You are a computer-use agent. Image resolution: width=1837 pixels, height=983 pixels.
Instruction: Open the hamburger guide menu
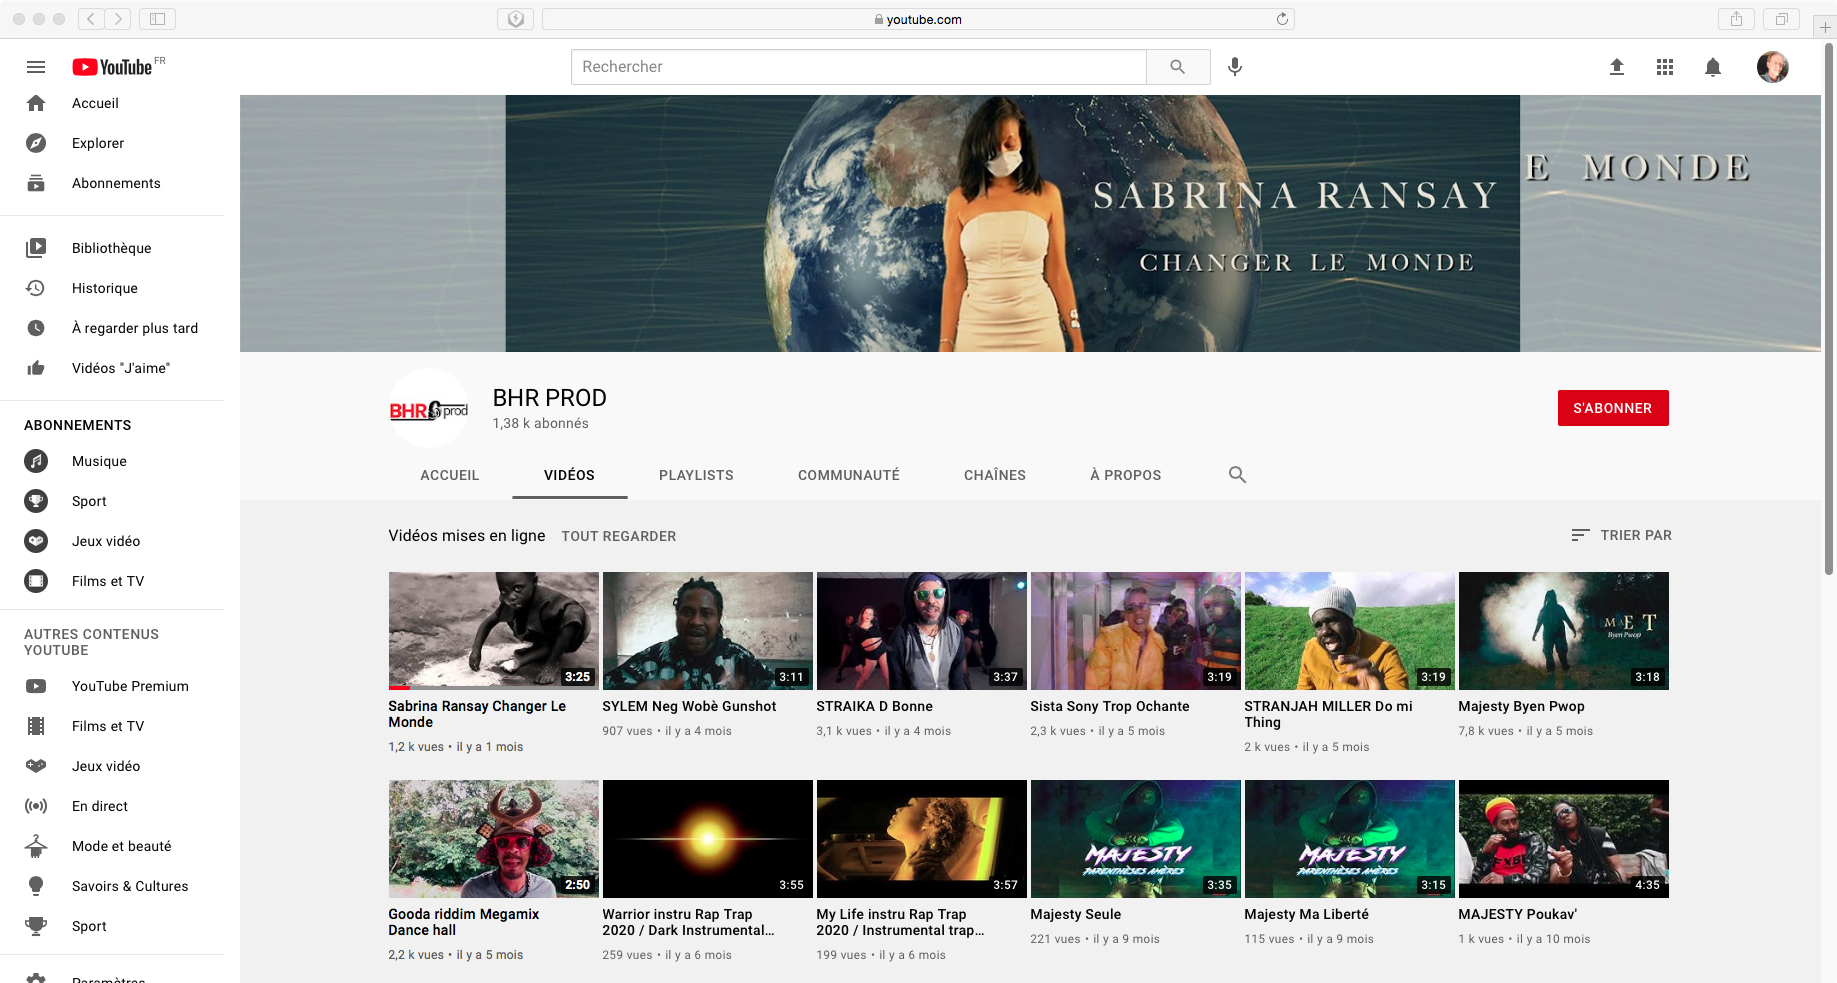coord(36,67)
